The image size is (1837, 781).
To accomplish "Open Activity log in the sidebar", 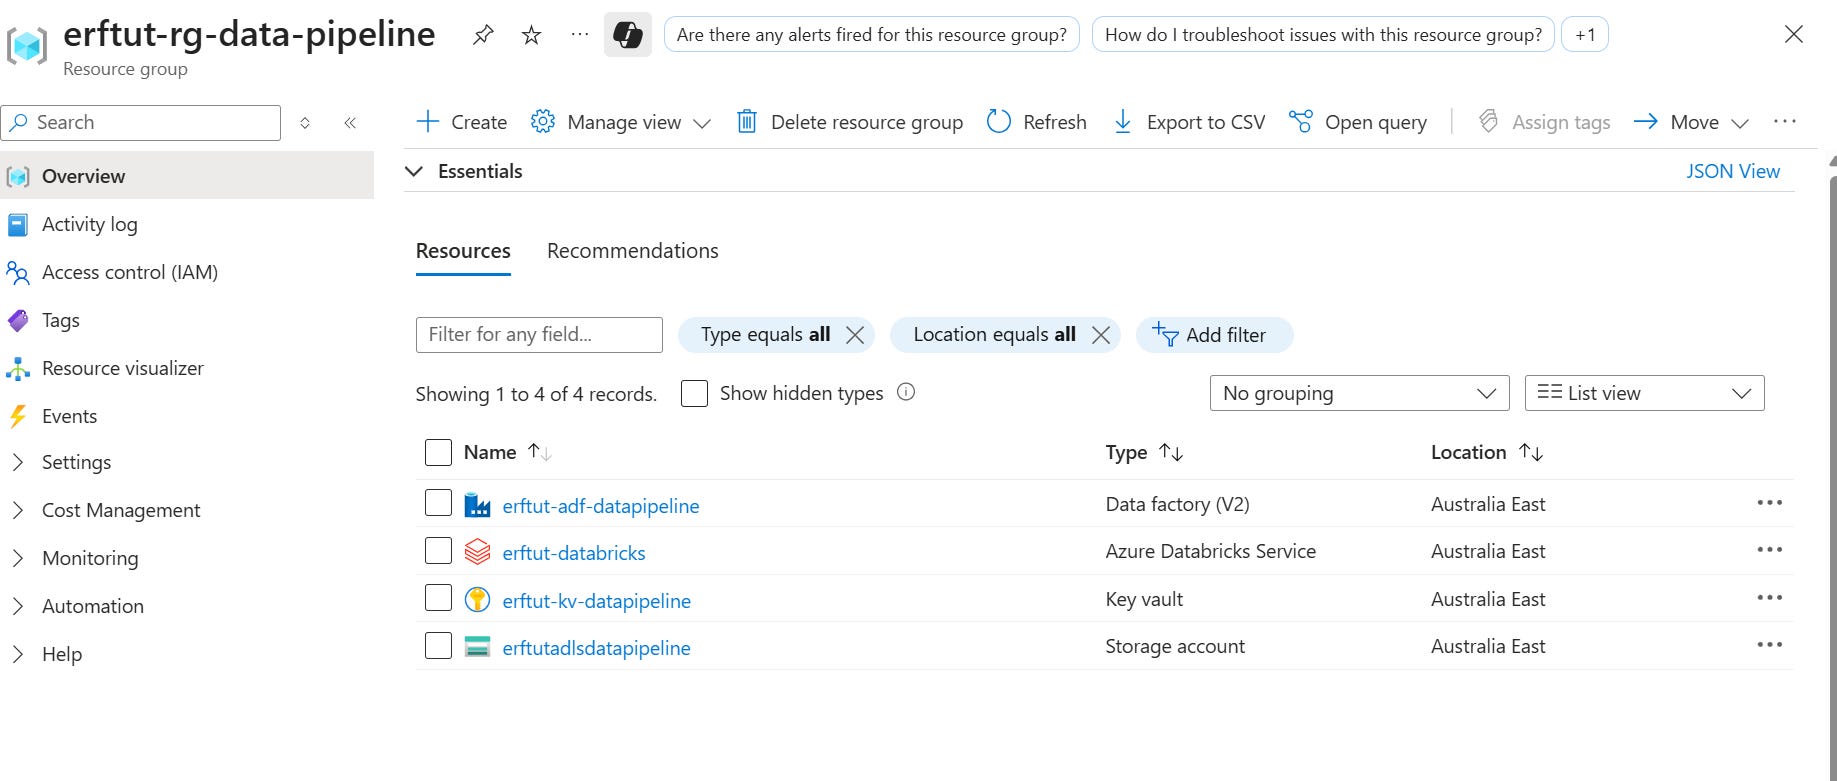I will pyautogui.click(x=89, y=224).
